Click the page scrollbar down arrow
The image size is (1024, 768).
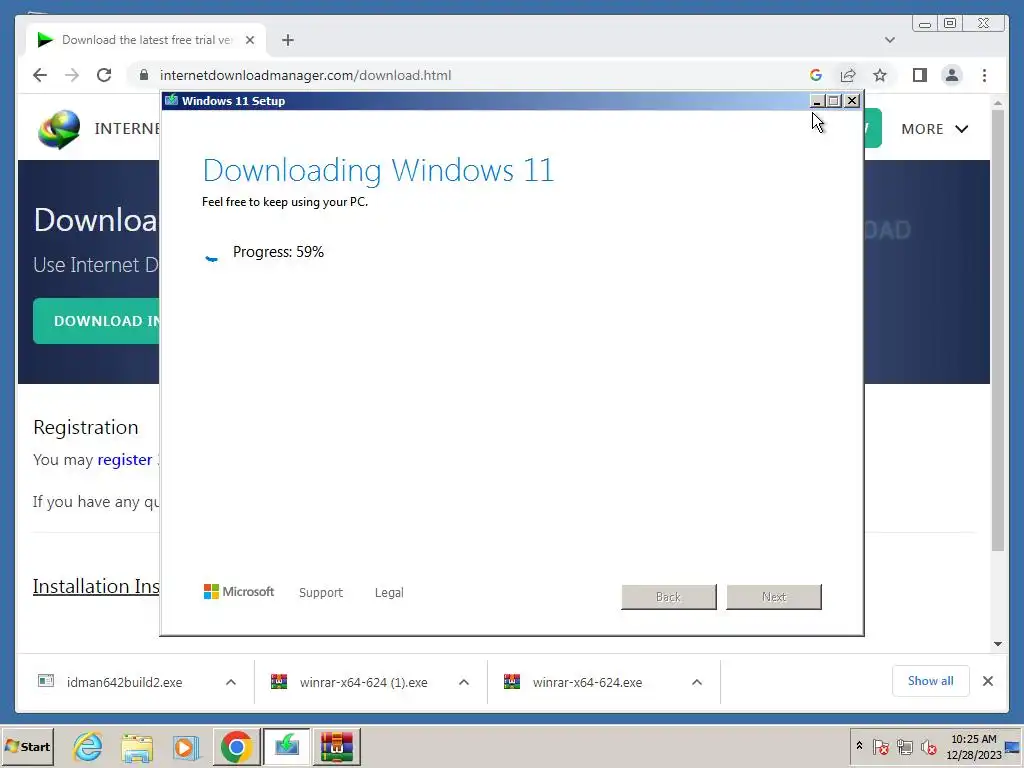point(997,644)
